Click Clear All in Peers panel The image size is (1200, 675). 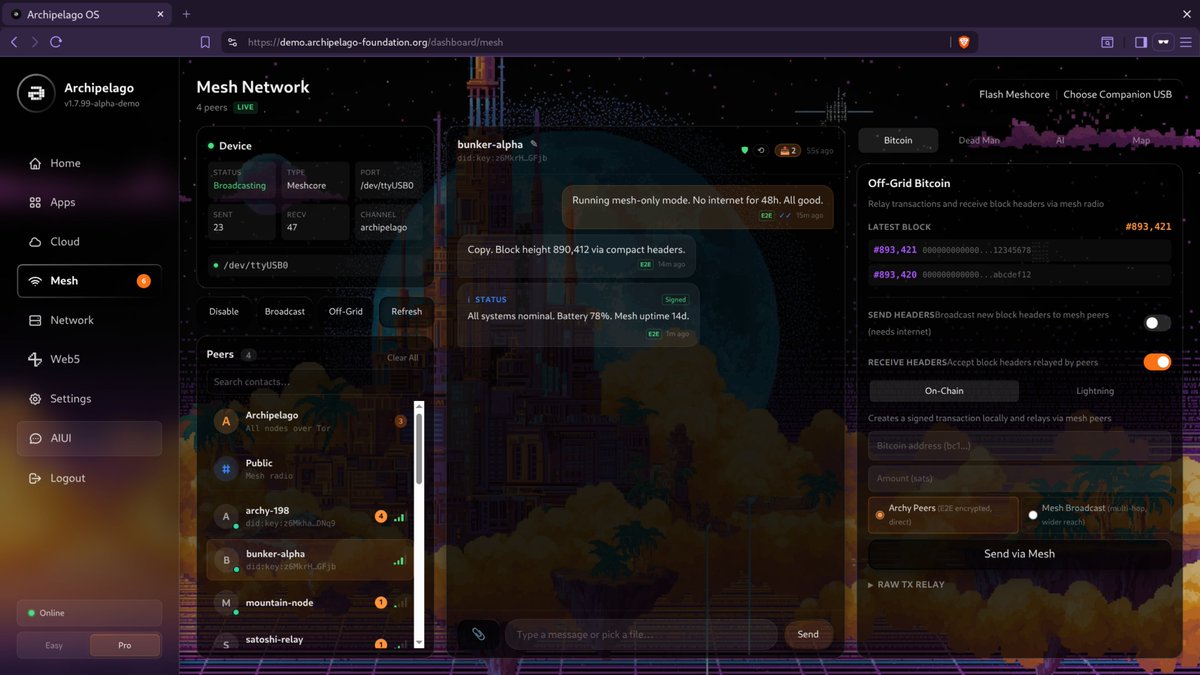(x=403, y=357)
